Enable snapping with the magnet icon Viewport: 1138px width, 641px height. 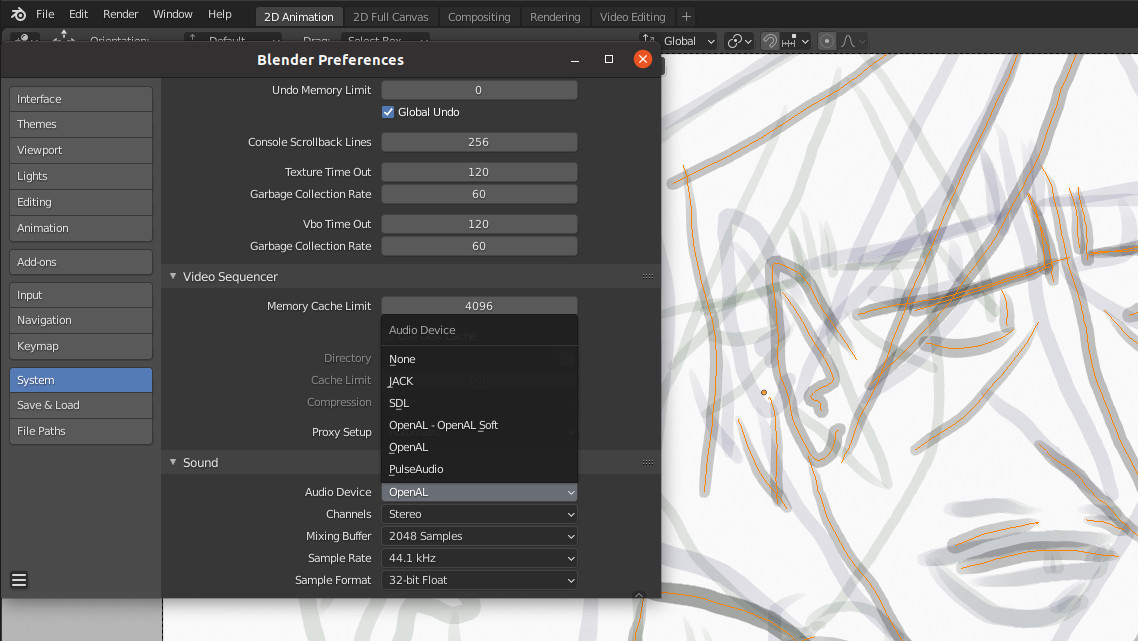point(769,41)
